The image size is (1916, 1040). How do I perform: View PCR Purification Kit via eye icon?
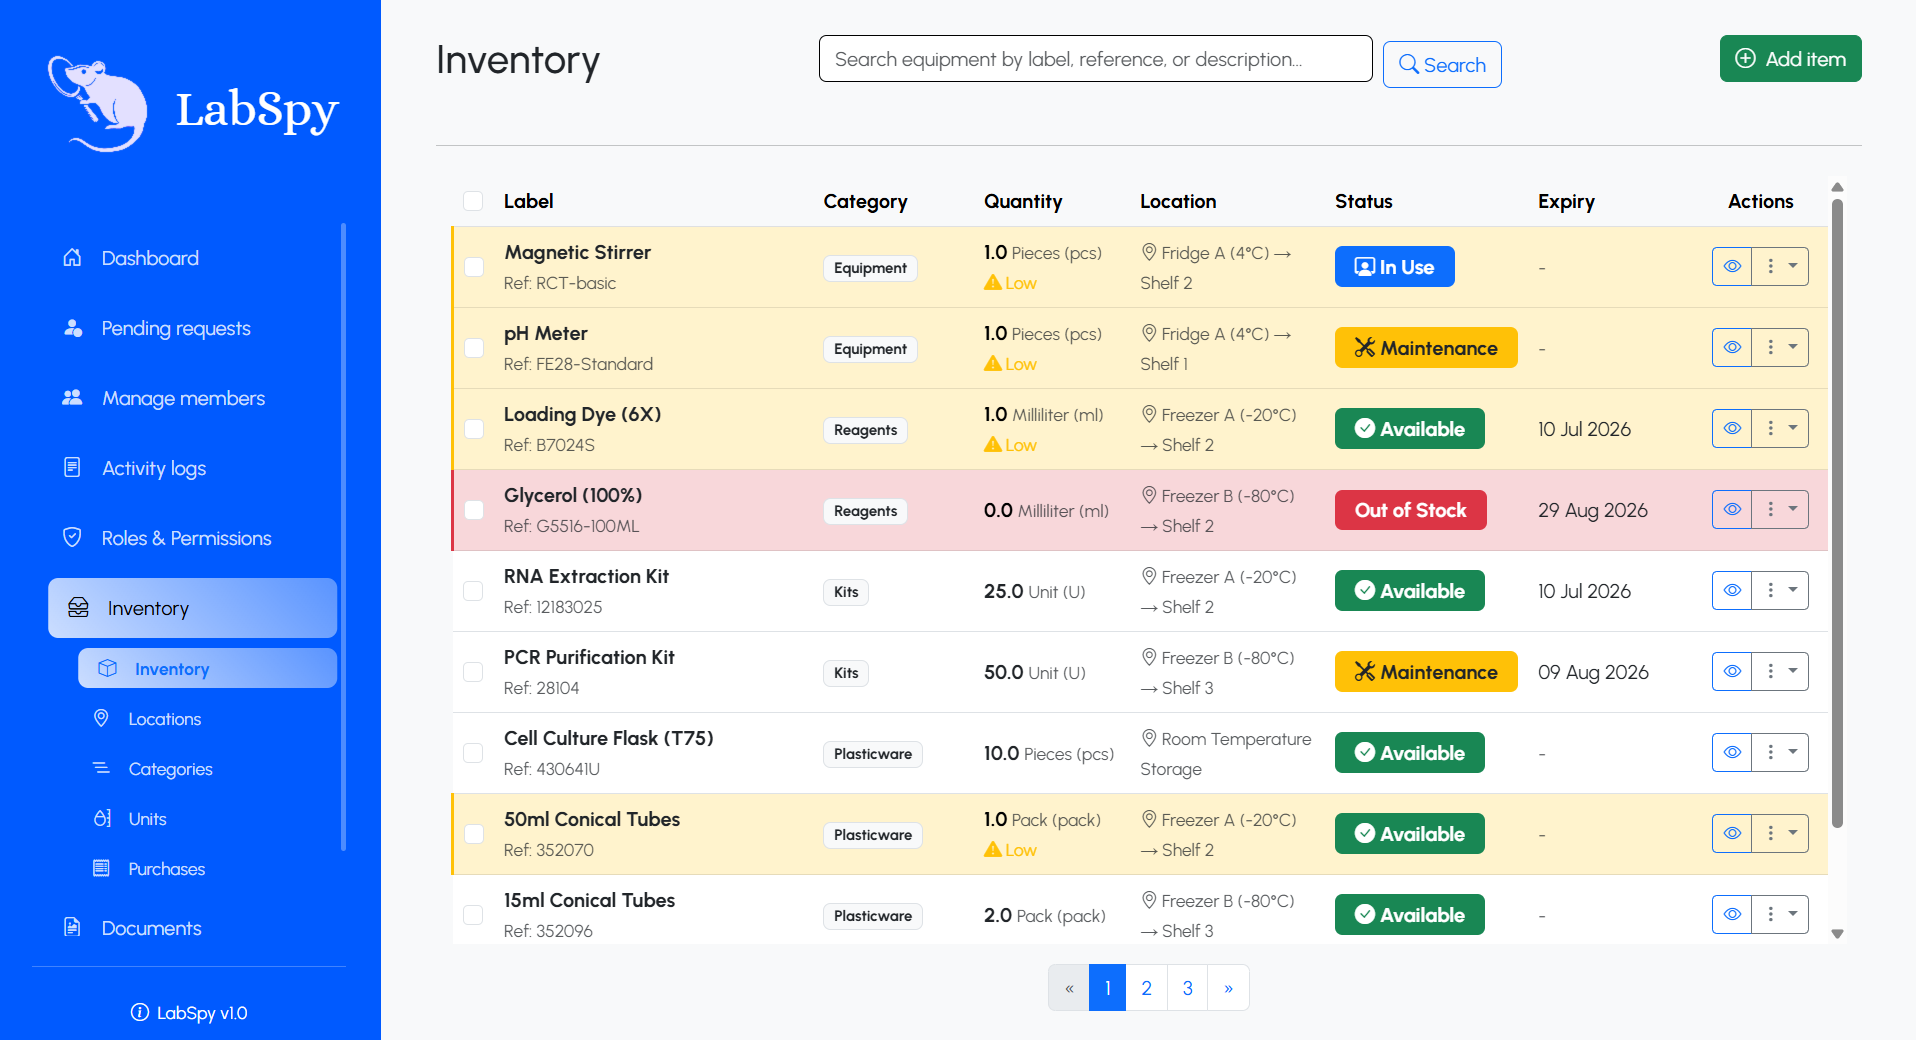pos(1732,671)
